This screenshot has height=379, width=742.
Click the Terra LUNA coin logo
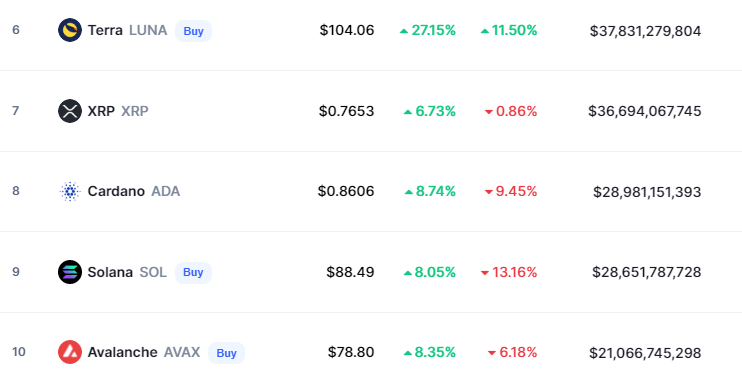click(70, 30)
